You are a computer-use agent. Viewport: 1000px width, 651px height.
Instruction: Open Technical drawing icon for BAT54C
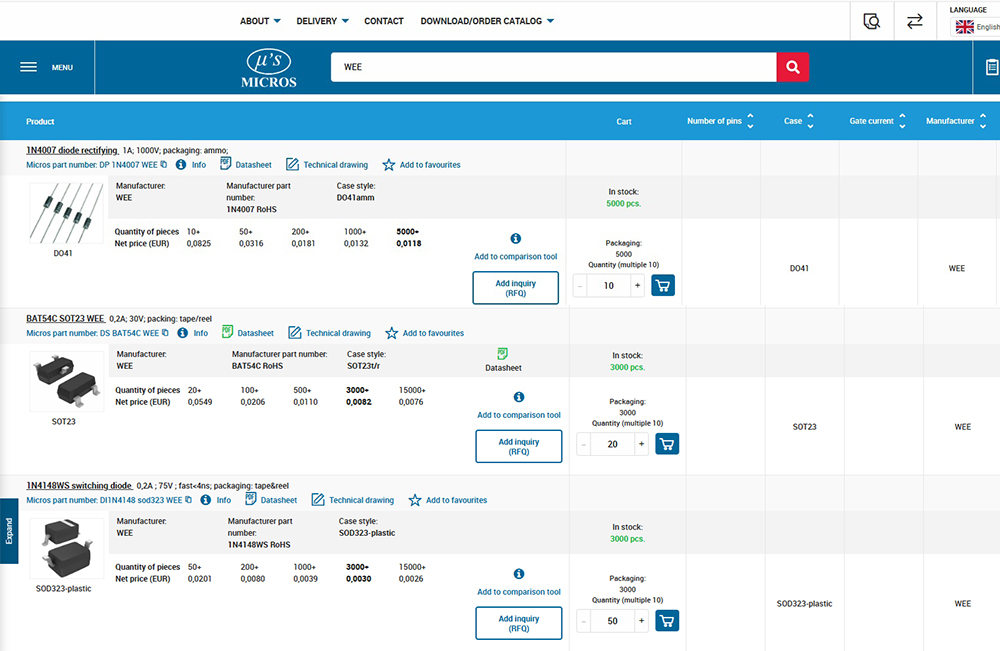coord(295,333)
